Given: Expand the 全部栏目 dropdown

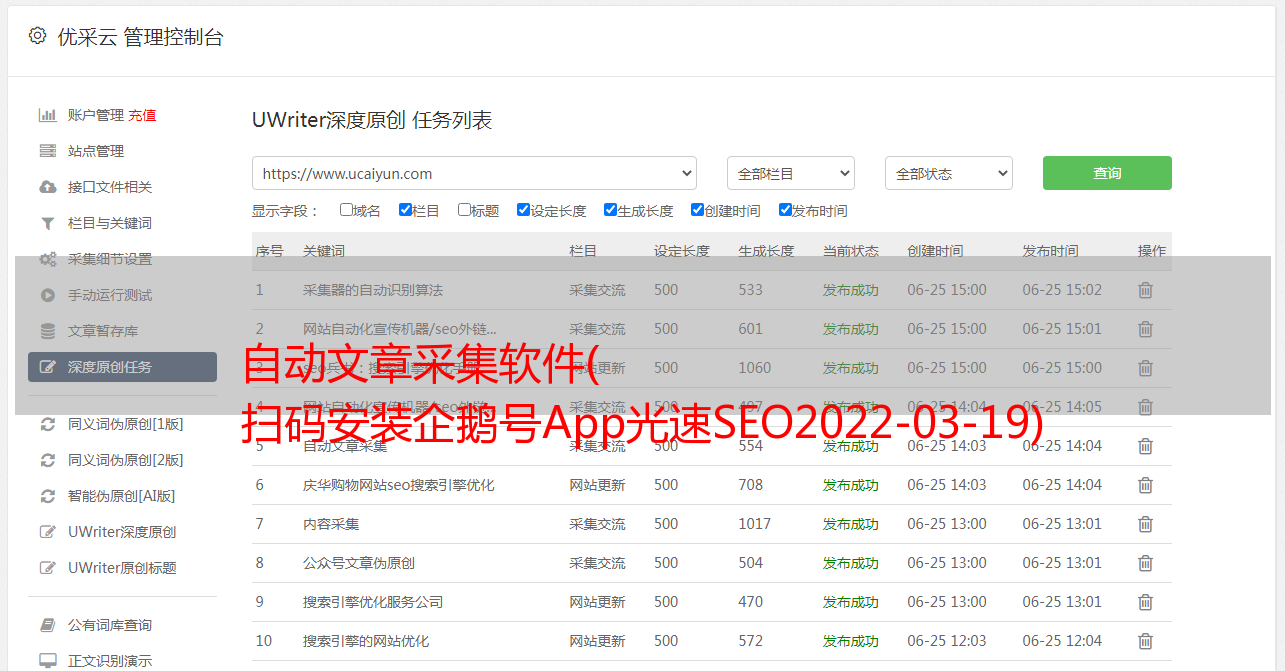Looking at the screenshot, I should pyautogui.click(x=790, y=173).
